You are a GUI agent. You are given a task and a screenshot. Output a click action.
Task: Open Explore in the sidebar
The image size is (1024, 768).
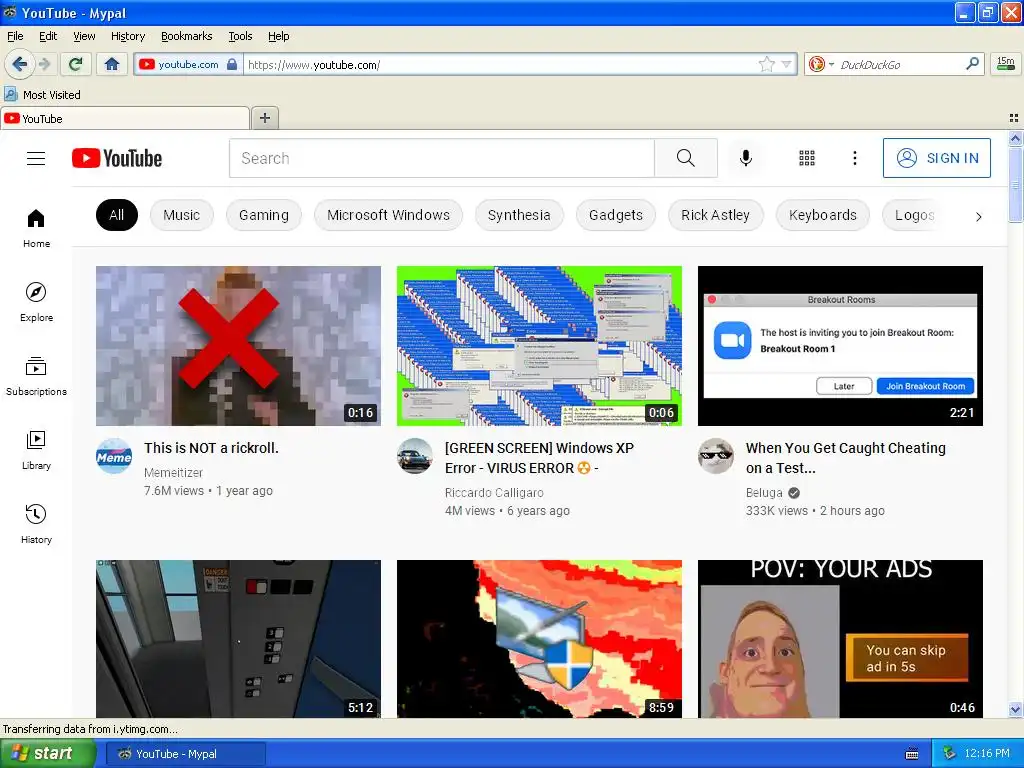(x=37, y=302)
